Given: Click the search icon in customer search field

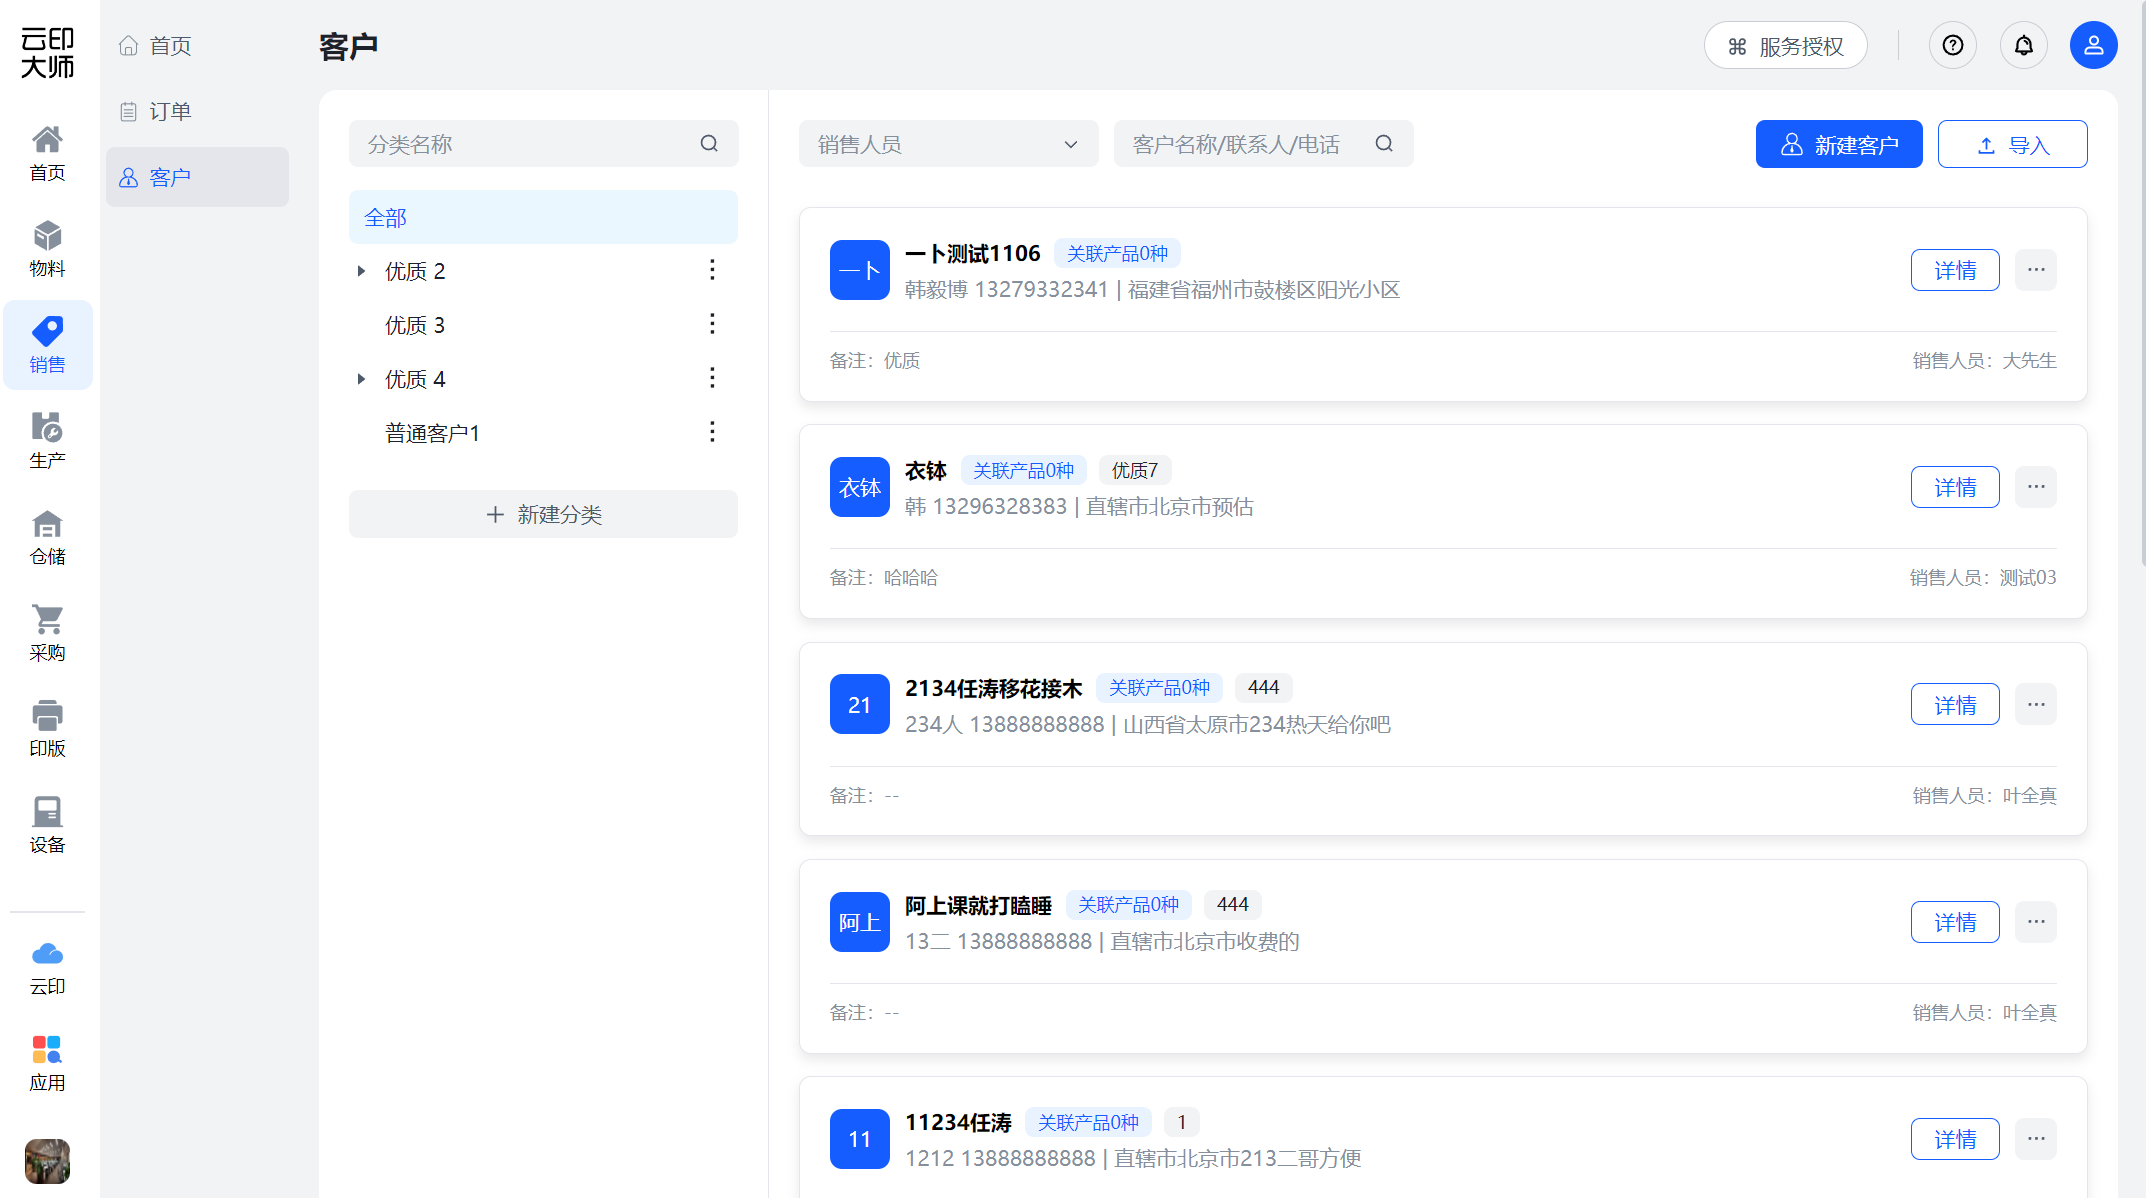Looking at the screenshot, I should click(x=1384, y=144).
